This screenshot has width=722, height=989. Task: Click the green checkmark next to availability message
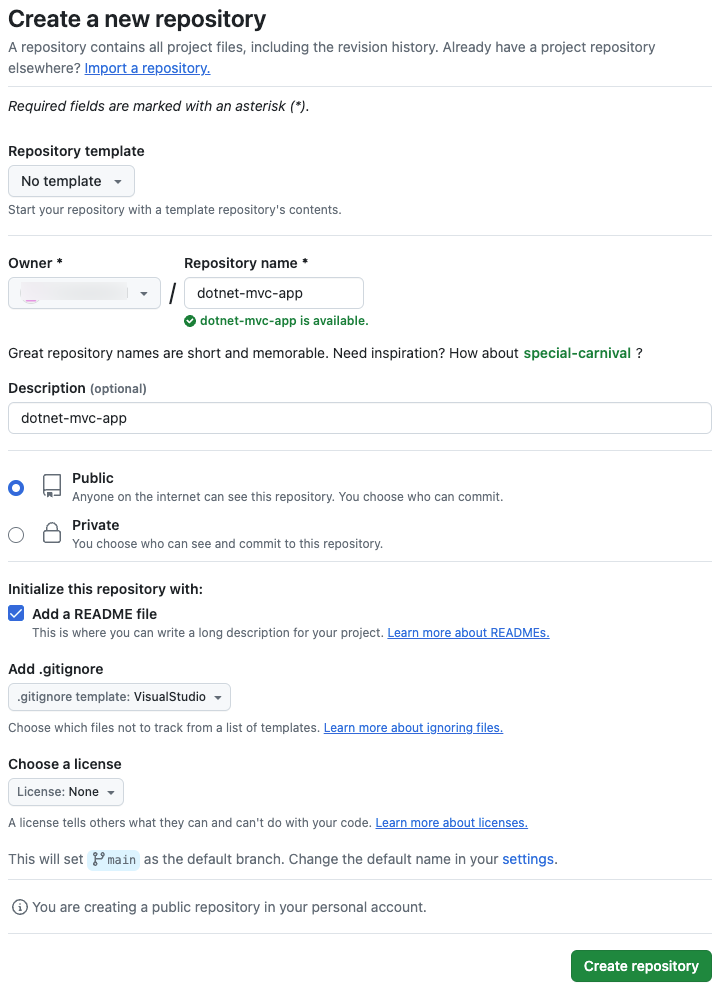(x=190, y=322)
